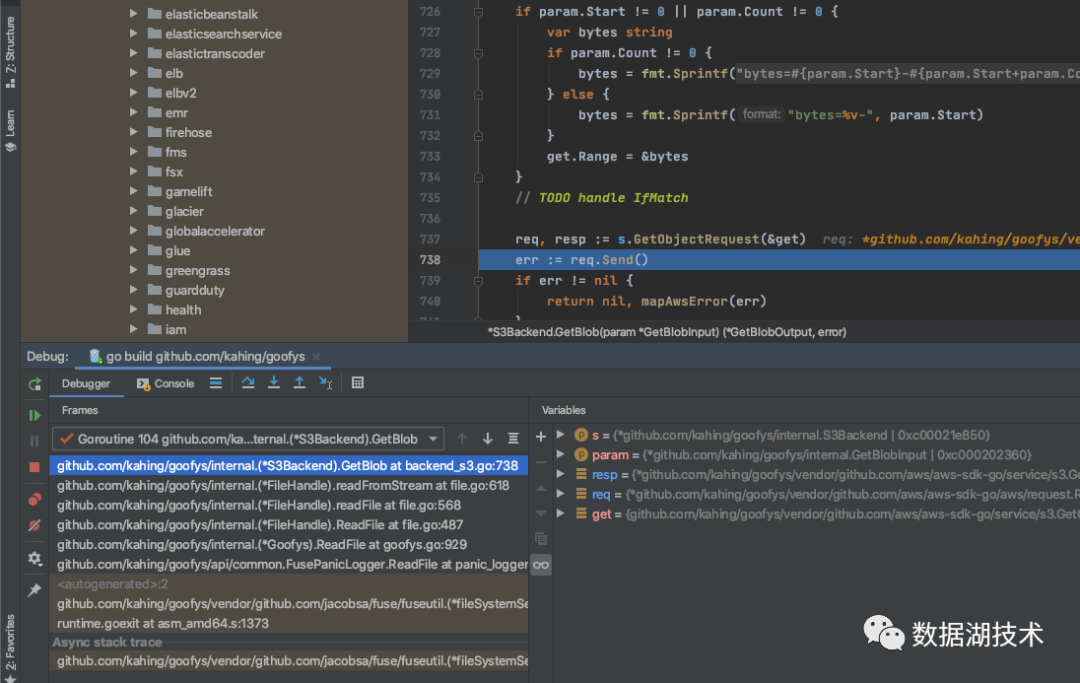Image resolution: width=1080 pixels, height=683 pixels.
Task: Expand the resp variable
Action: pyautogui.click(x=561, y=474)
